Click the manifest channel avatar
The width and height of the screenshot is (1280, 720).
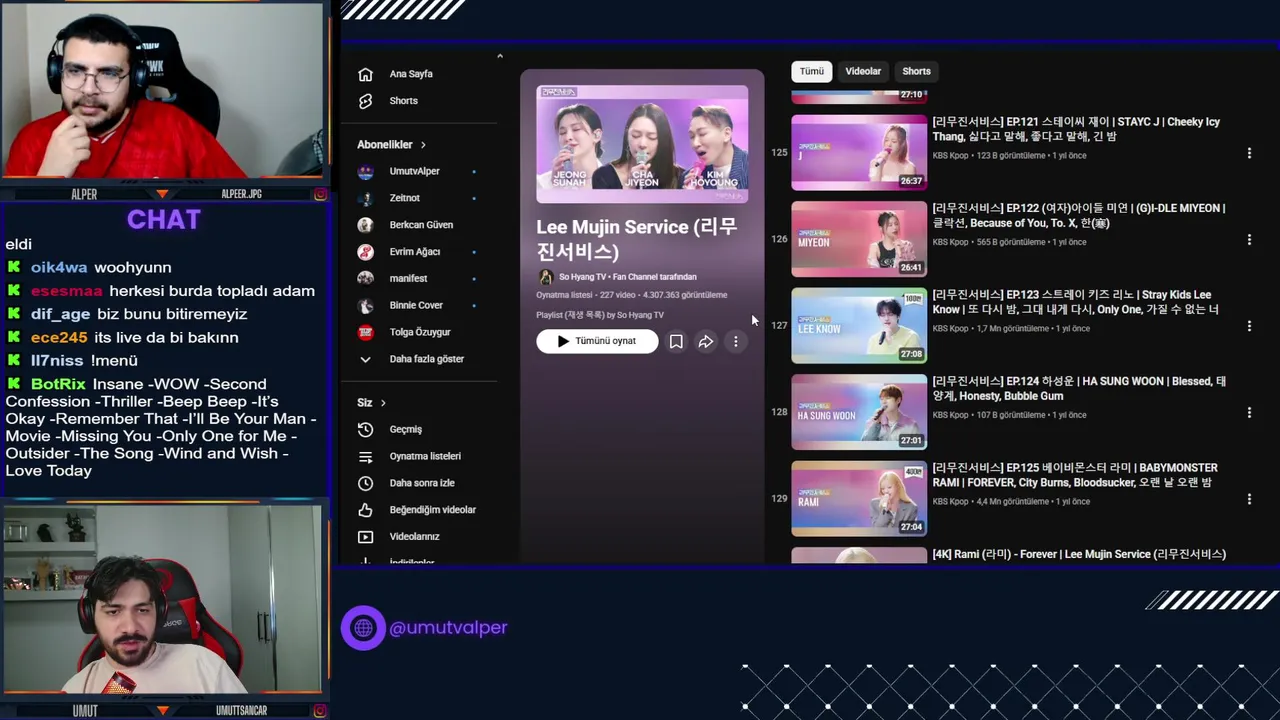tap(366, 278)
